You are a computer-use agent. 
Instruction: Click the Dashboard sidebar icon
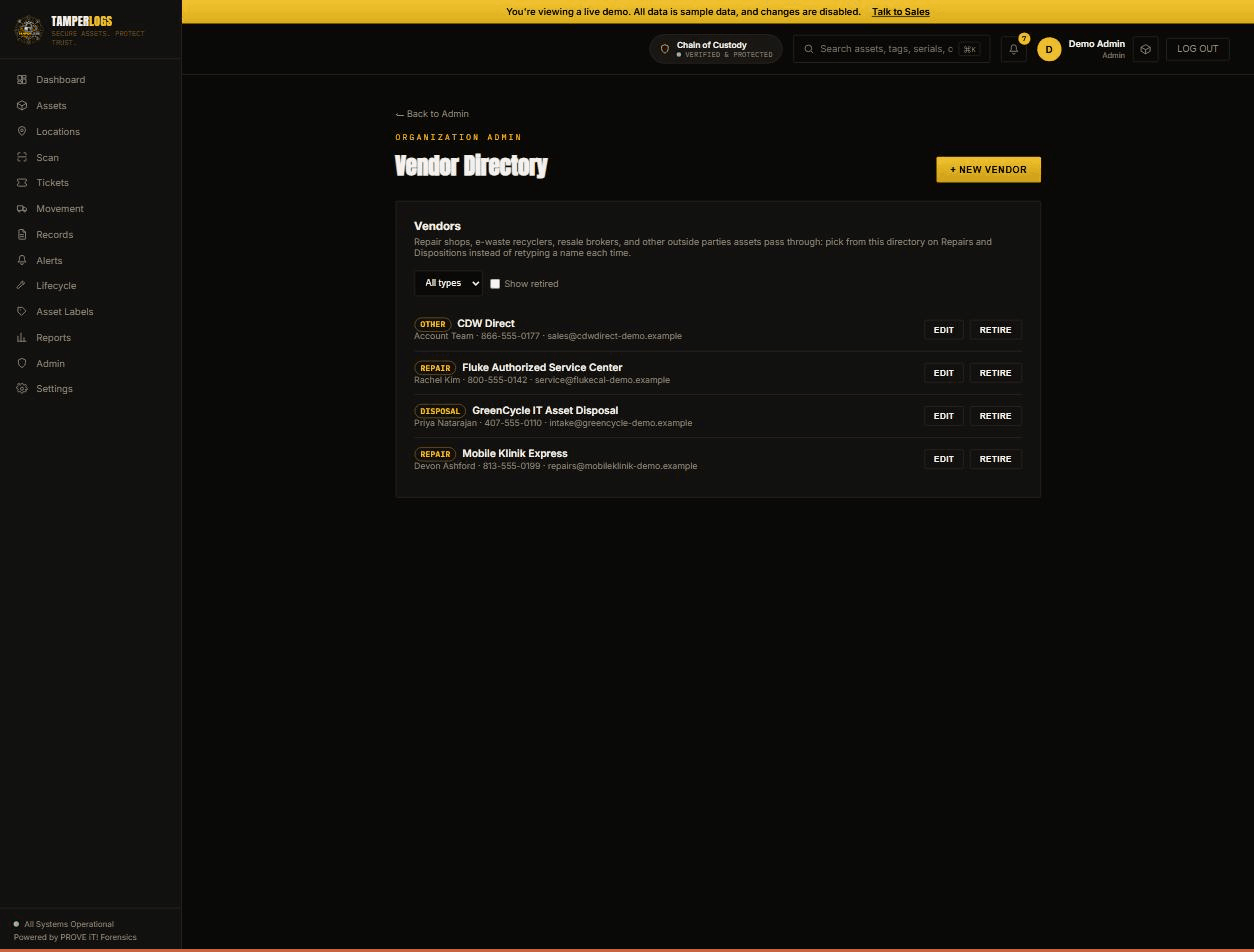pos(22,80)
